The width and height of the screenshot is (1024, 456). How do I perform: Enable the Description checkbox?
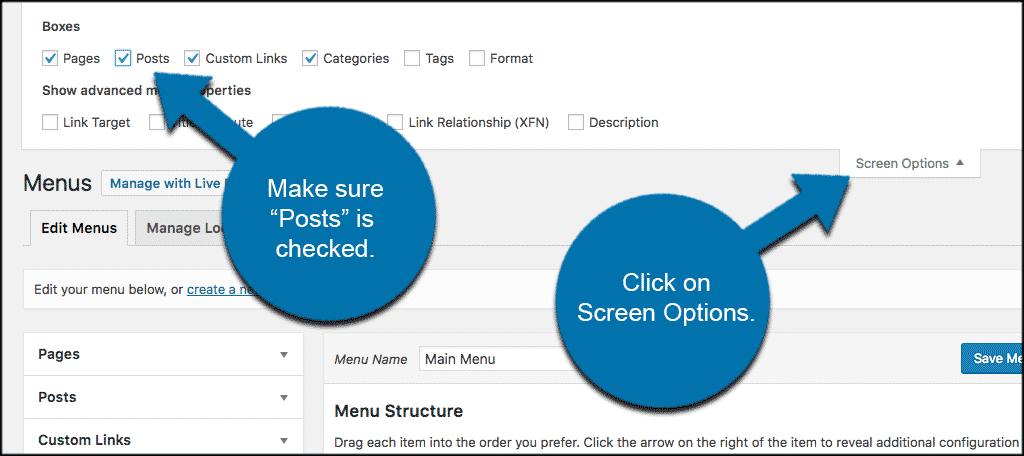[x=576, y=122]
